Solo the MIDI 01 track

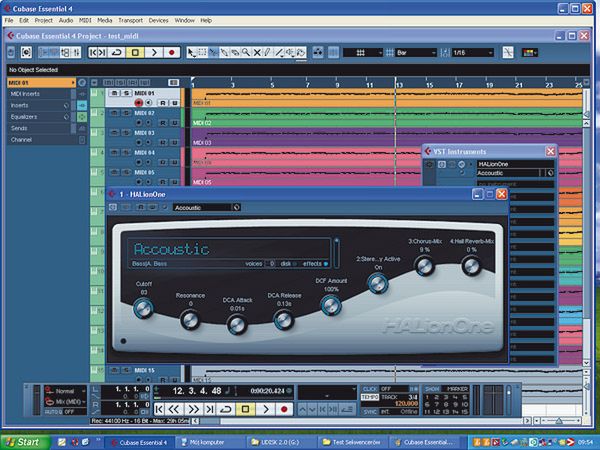pyautogui.click(x=125, y=93)
